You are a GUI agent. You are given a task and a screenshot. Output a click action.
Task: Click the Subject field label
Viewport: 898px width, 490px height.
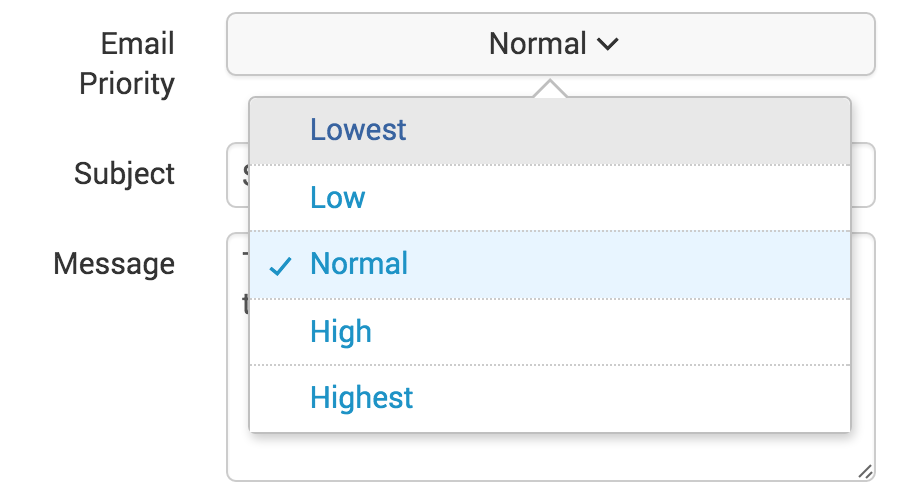124,174
